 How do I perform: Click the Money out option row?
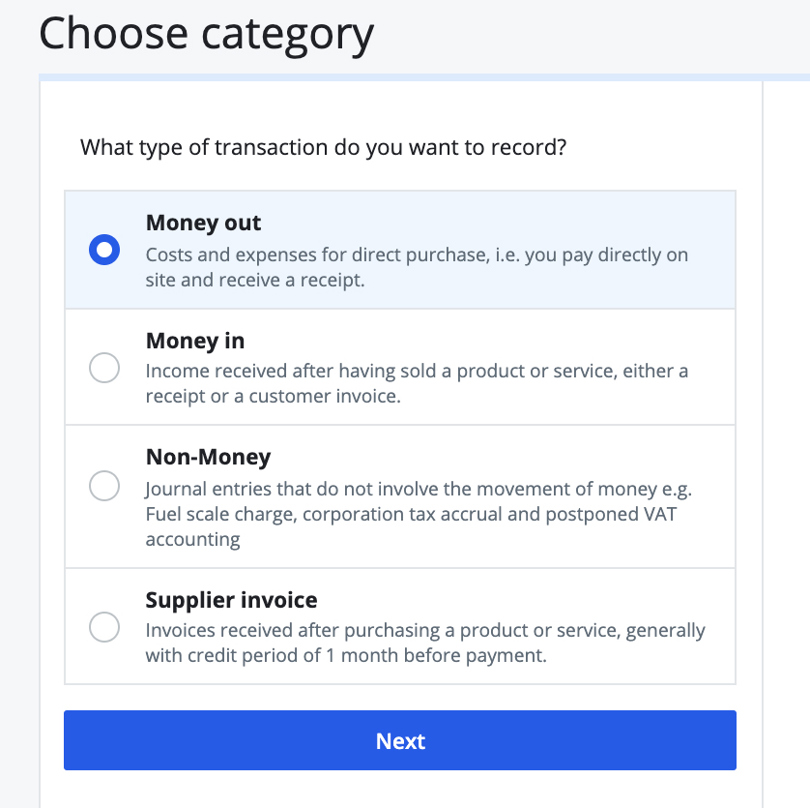[400, 250]
